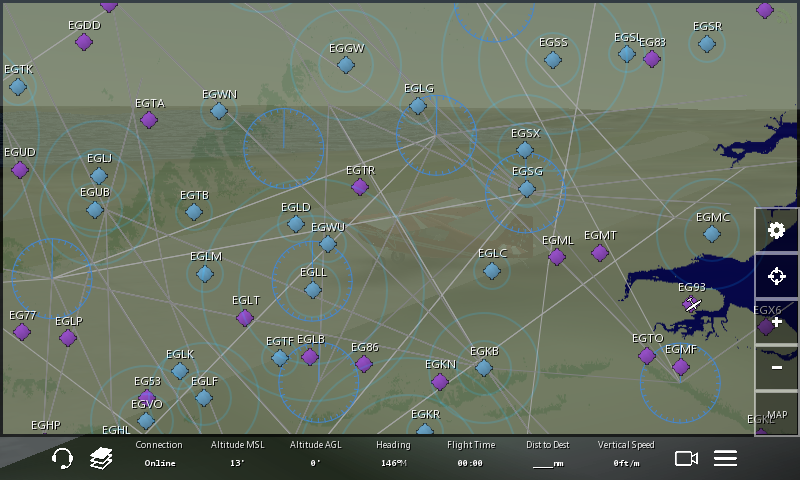
Task: Select EGKN purple airport marker
Action: click(440, 381)
